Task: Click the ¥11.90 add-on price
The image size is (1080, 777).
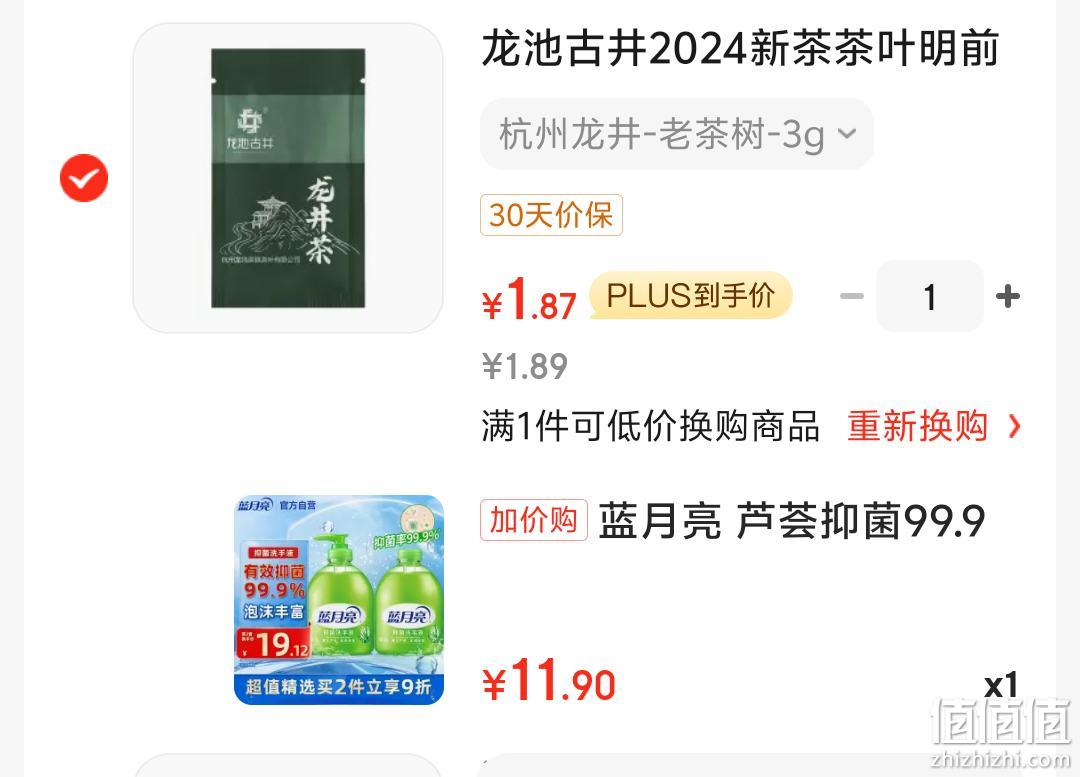Action: coord(549,681)
